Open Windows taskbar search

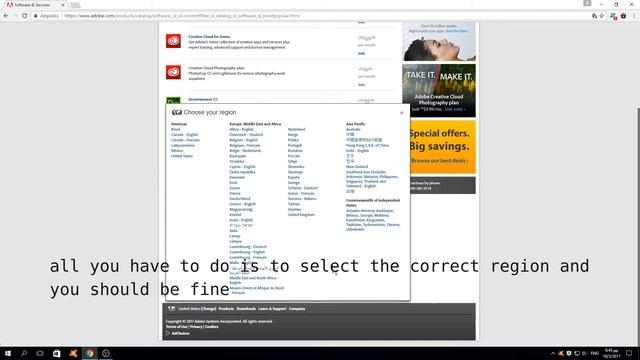tap(24, 353)
